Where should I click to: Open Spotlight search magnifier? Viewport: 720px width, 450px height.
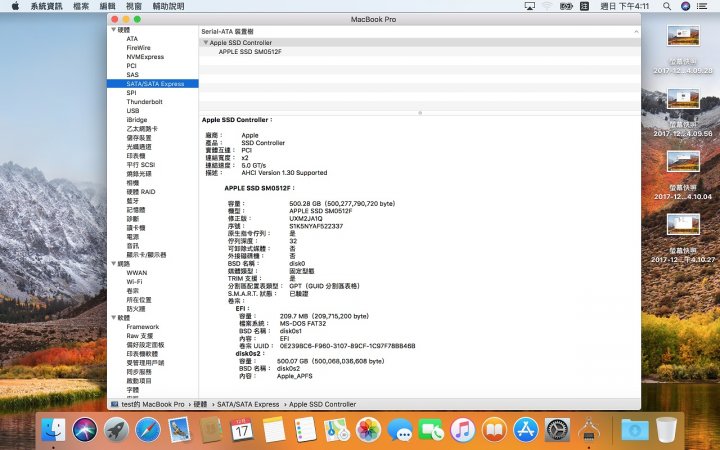pyautogui.click(x=667, y=6)
